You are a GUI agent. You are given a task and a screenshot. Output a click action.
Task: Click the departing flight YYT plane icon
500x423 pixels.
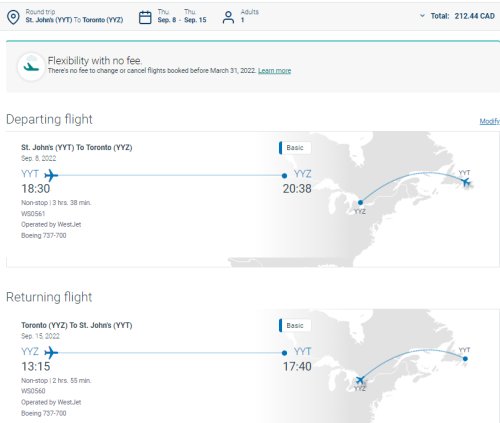click(x=51, y=175)
